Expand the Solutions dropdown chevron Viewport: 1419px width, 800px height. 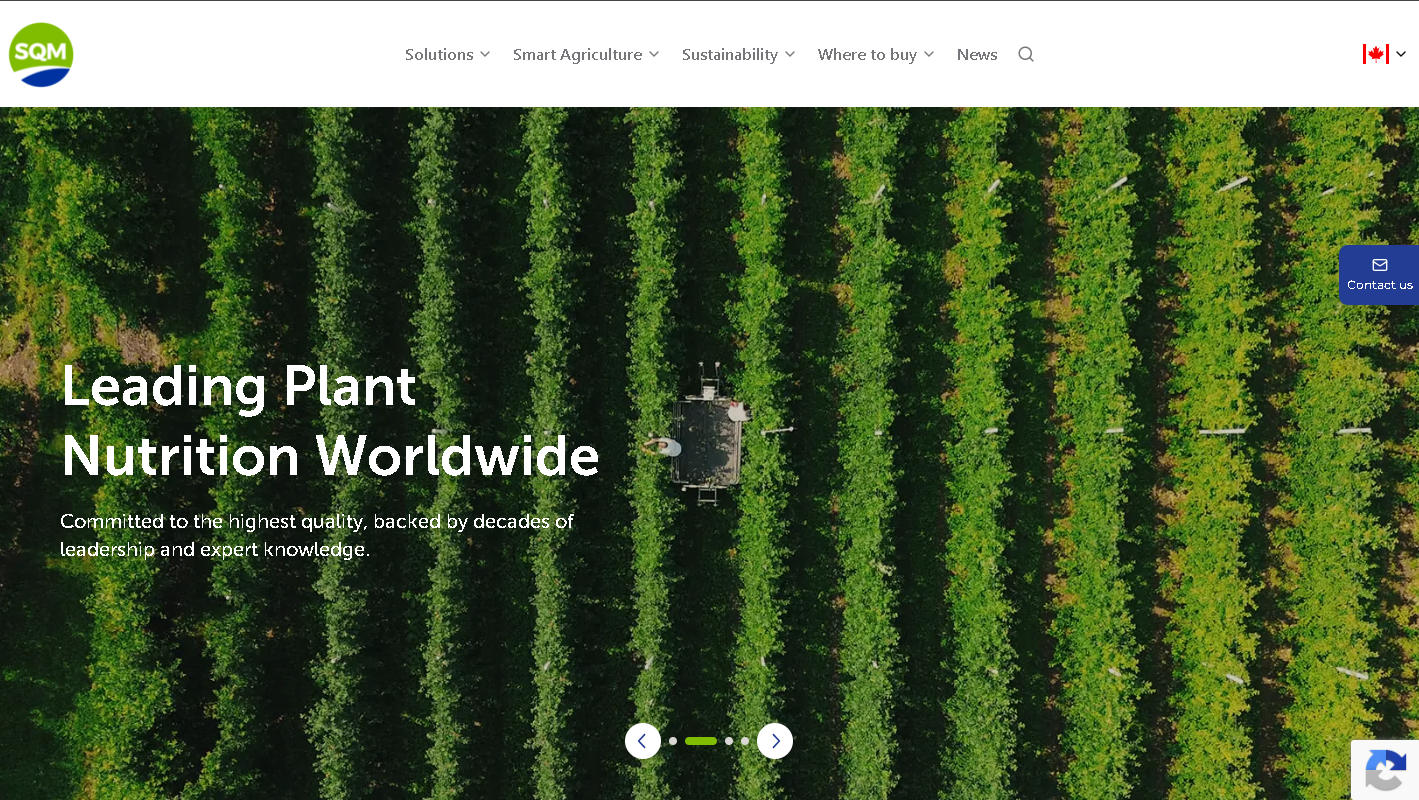(x=485, y=55)
